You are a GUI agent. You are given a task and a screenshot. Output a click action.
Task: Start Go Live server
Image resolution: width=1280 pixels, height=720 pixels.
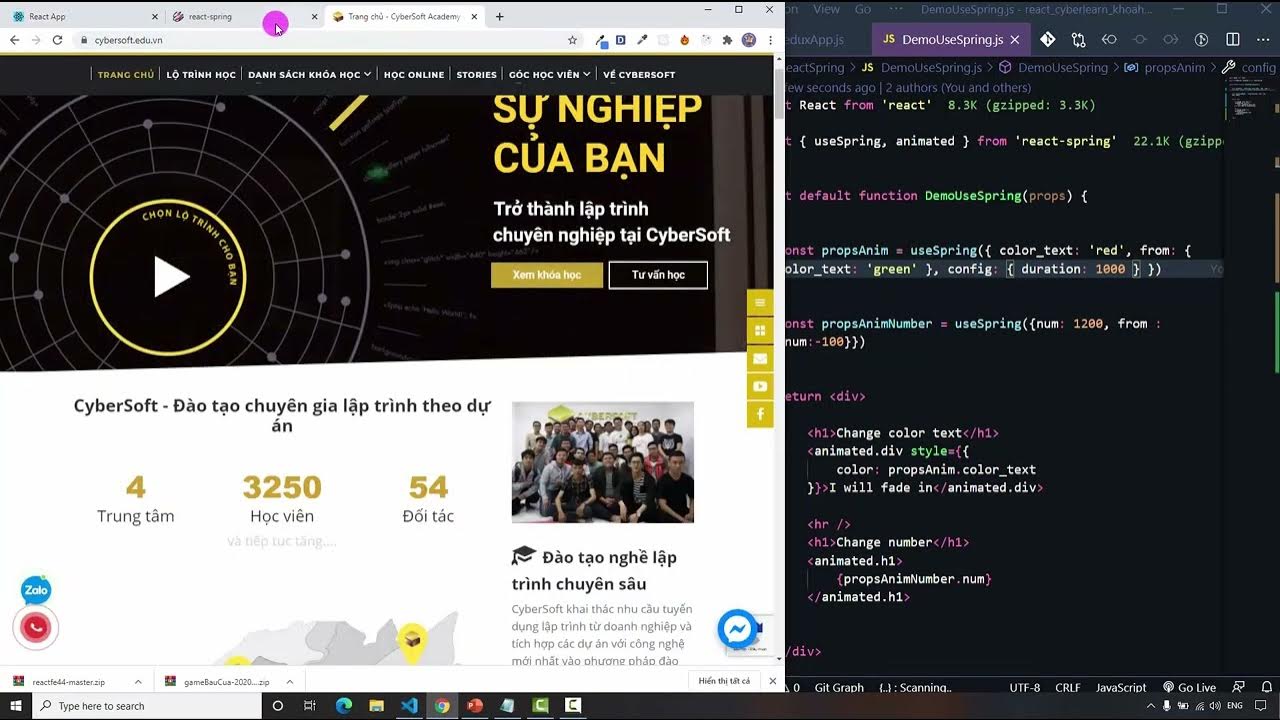pyautogui.click(x=1189, y=687)
